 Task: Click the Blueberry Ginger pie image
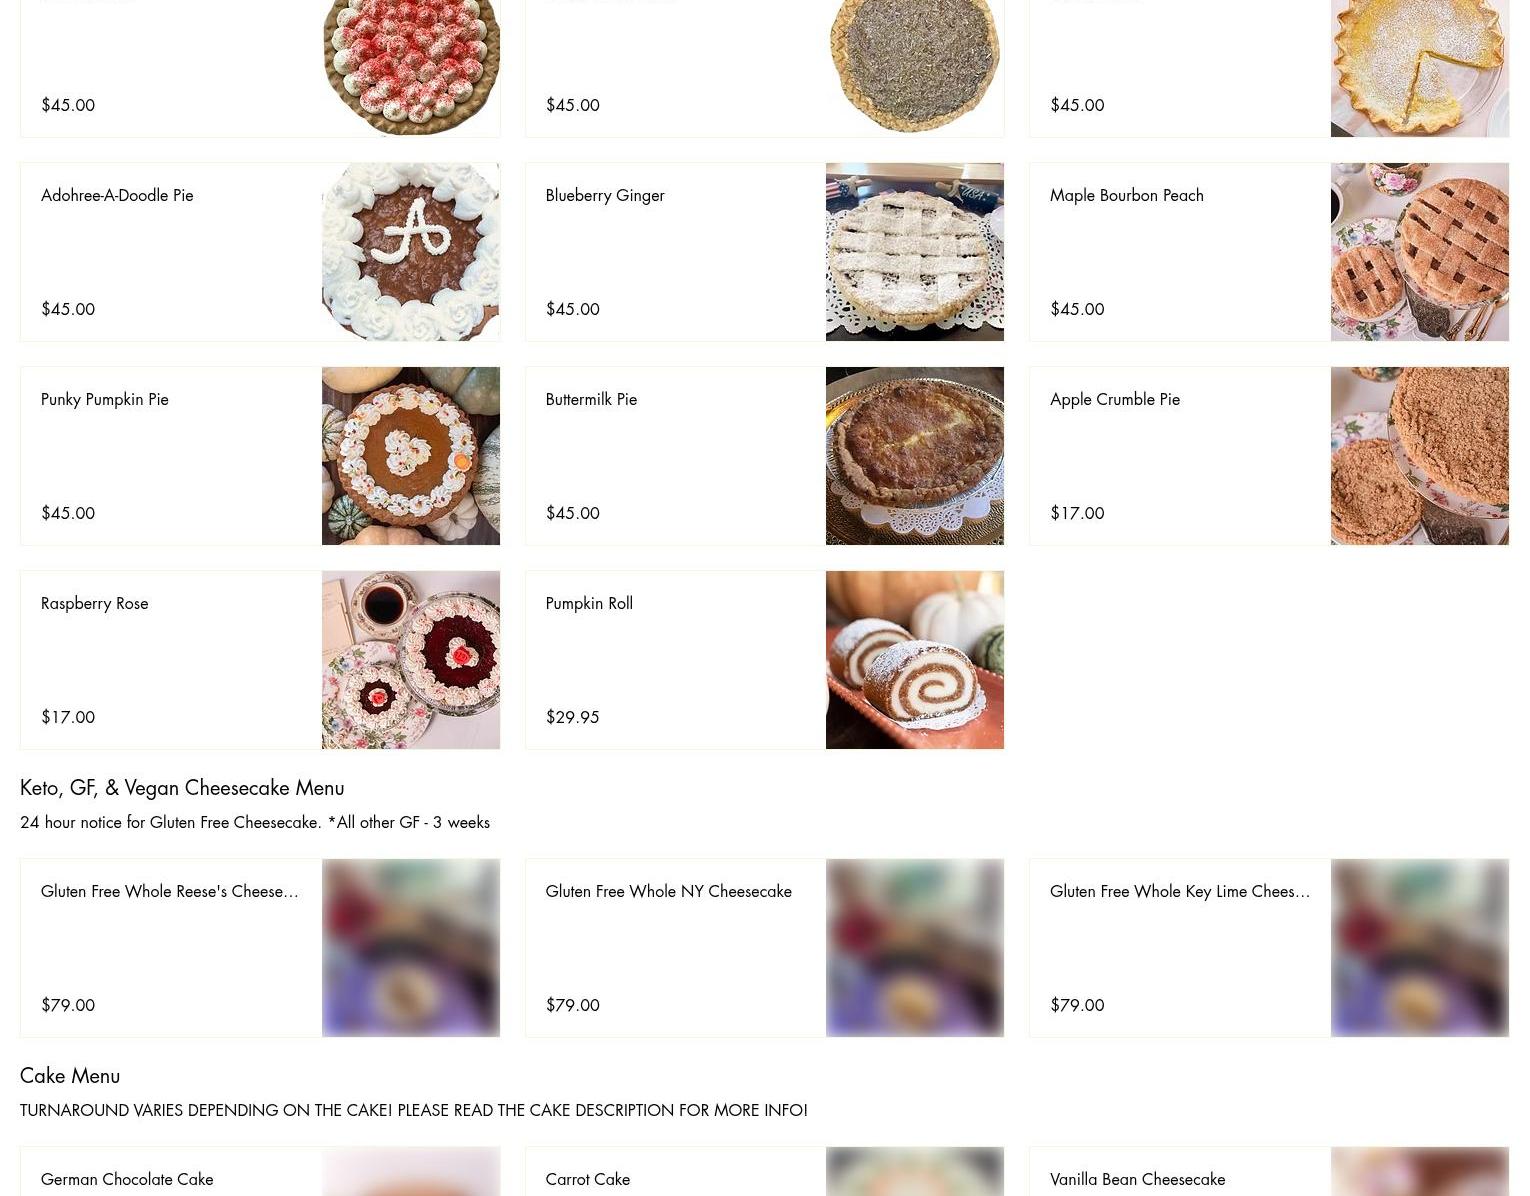pos(914,252)
